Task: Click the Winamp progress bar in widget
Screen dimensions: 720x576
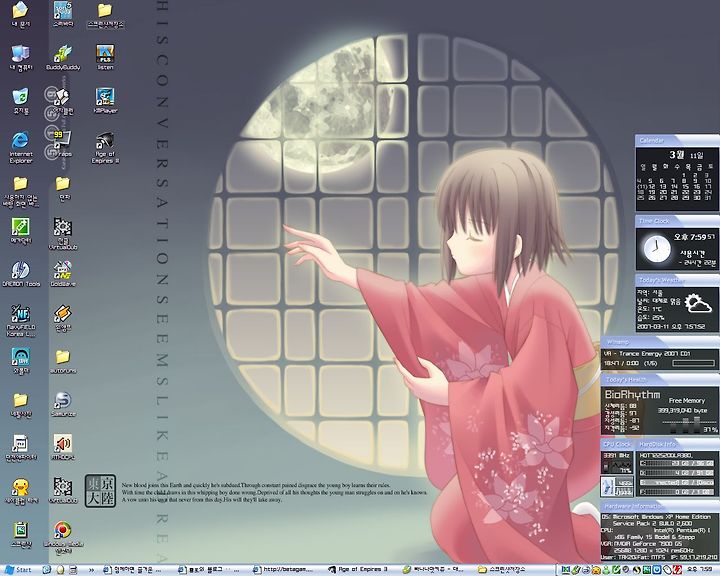Action: (693, 363)
